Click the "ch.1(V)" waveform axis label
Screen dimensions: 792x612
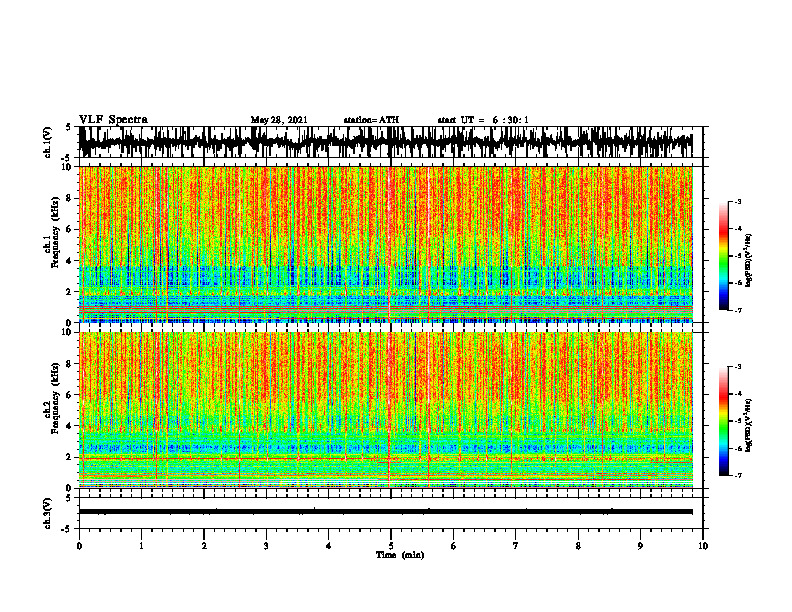point(48,142)
